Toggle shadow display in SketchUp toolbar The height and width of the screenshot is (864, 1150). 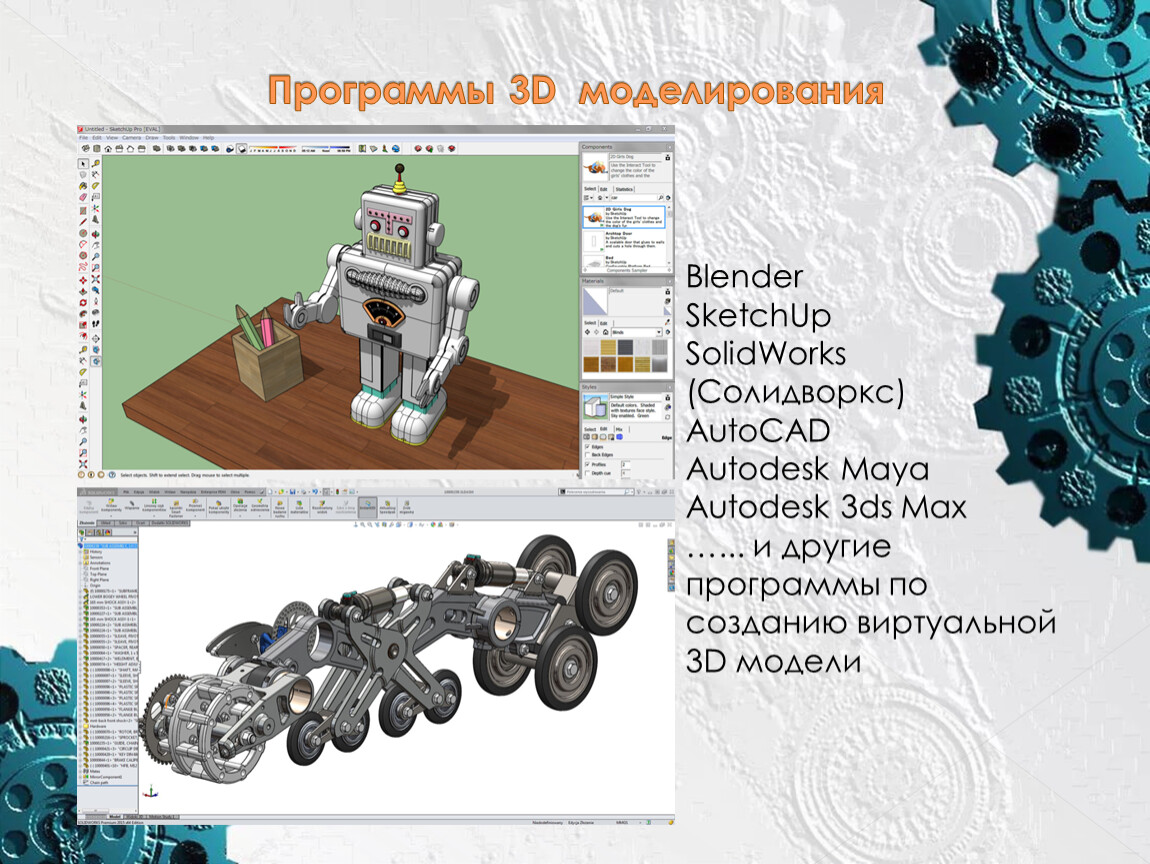[x=241, y=149]
